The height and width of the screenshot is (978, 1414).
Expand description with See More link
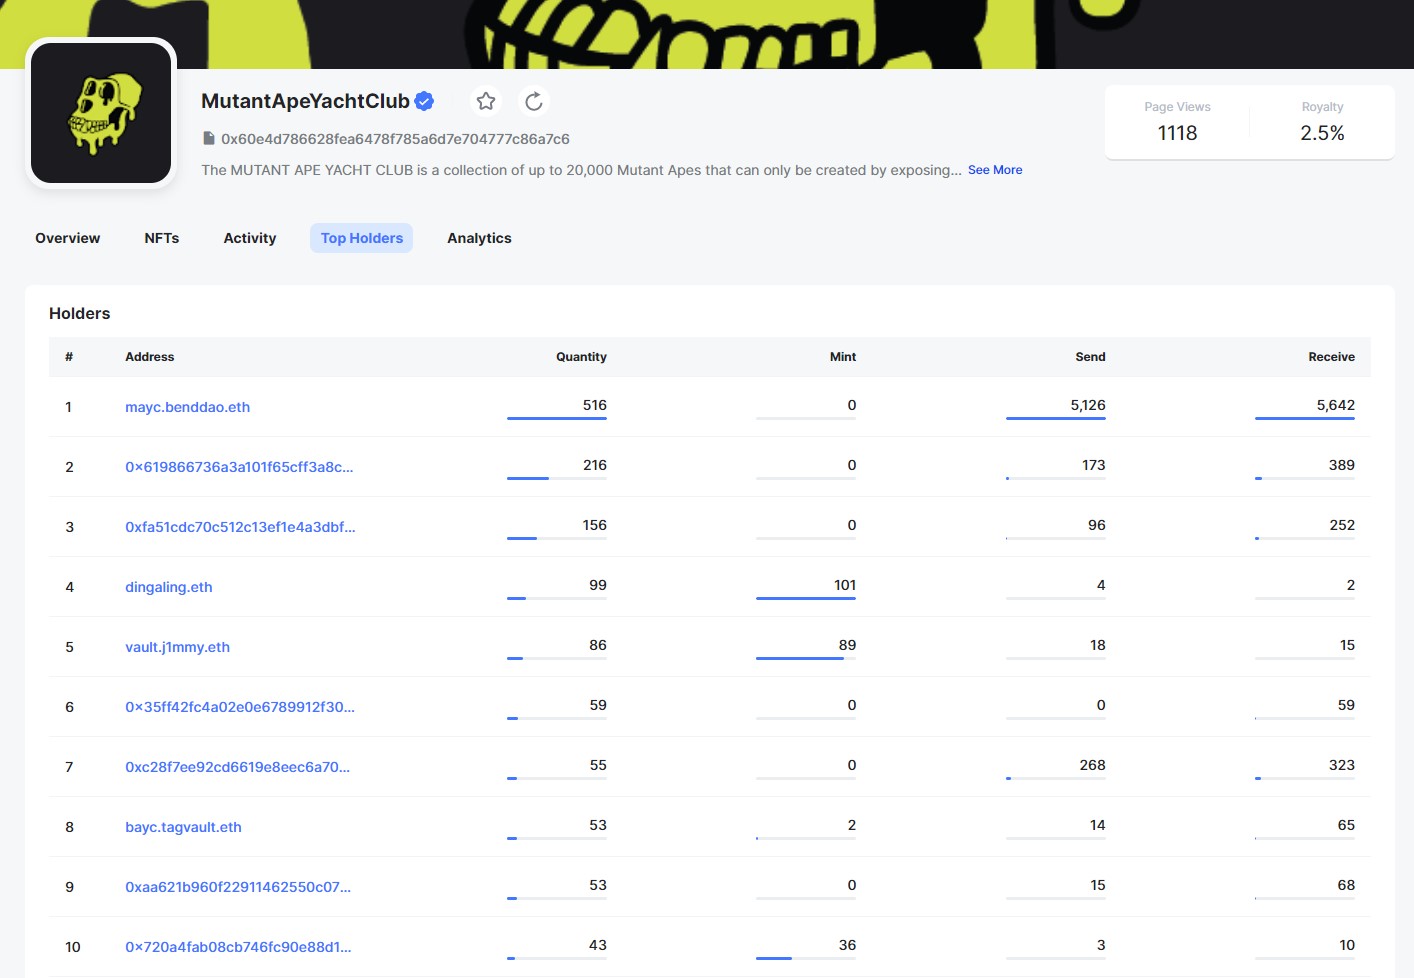[x=995, y=170]
